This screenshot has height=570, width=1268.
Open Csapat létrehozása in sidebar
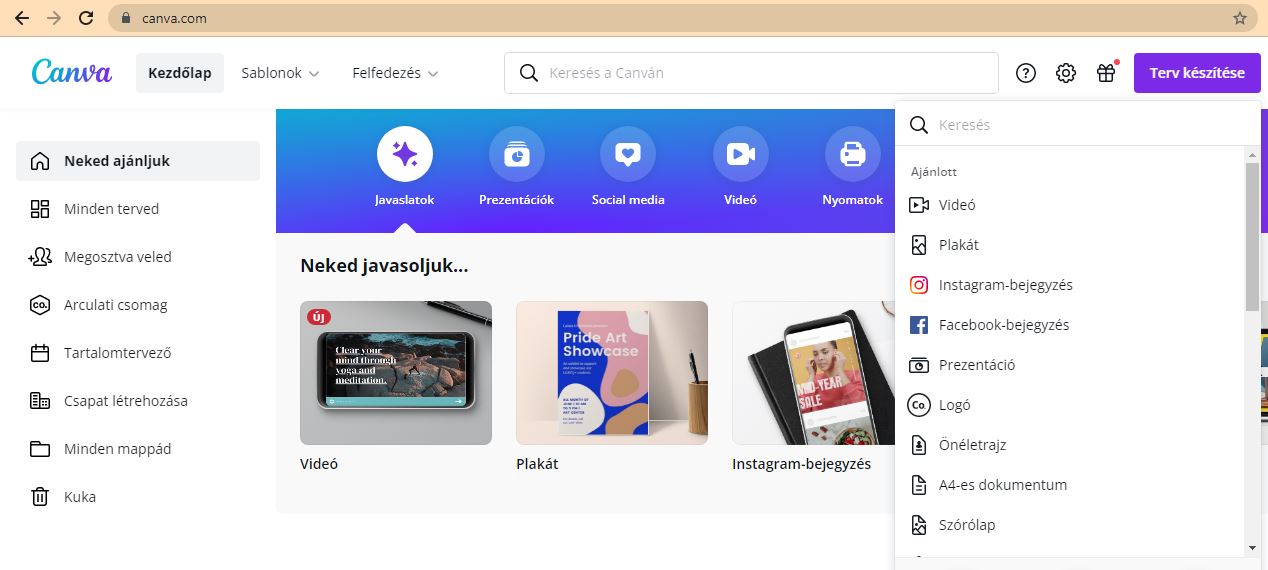point(138,401)
